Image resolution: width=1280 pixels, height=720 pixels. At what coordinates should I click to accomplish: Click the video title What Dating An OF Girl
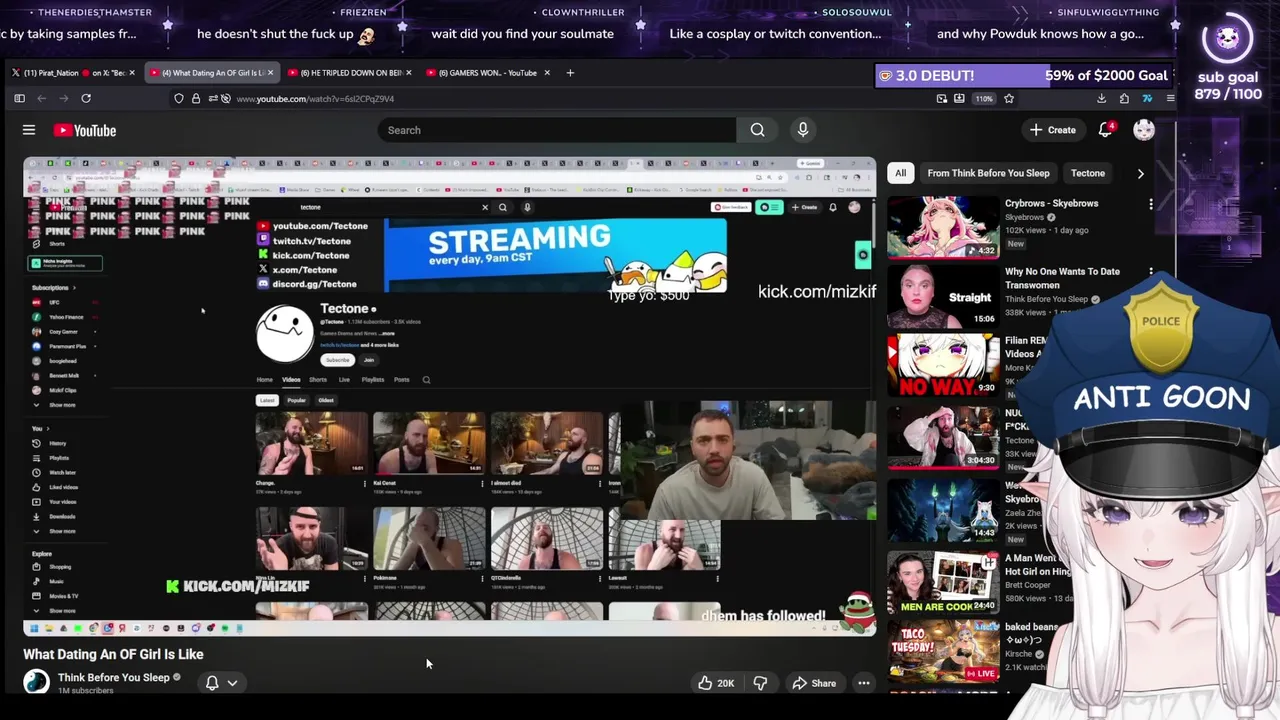coord(113,654)
